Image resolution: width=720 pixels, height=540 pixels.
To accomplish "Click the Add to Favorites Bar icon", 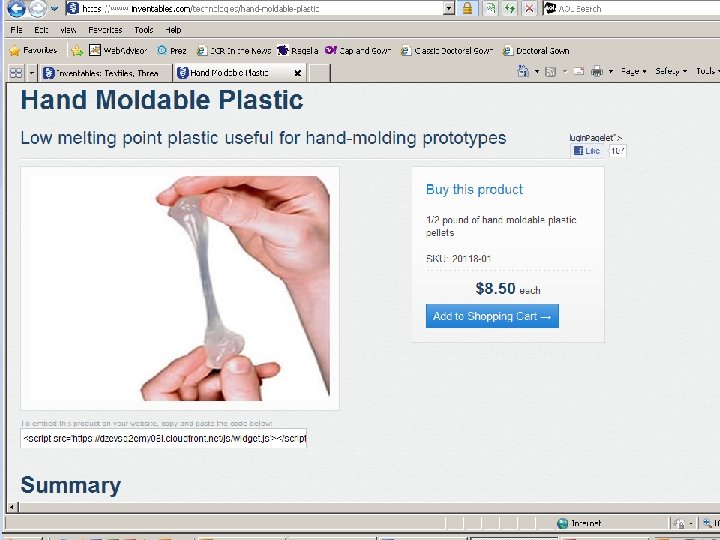I will point(77,51).
